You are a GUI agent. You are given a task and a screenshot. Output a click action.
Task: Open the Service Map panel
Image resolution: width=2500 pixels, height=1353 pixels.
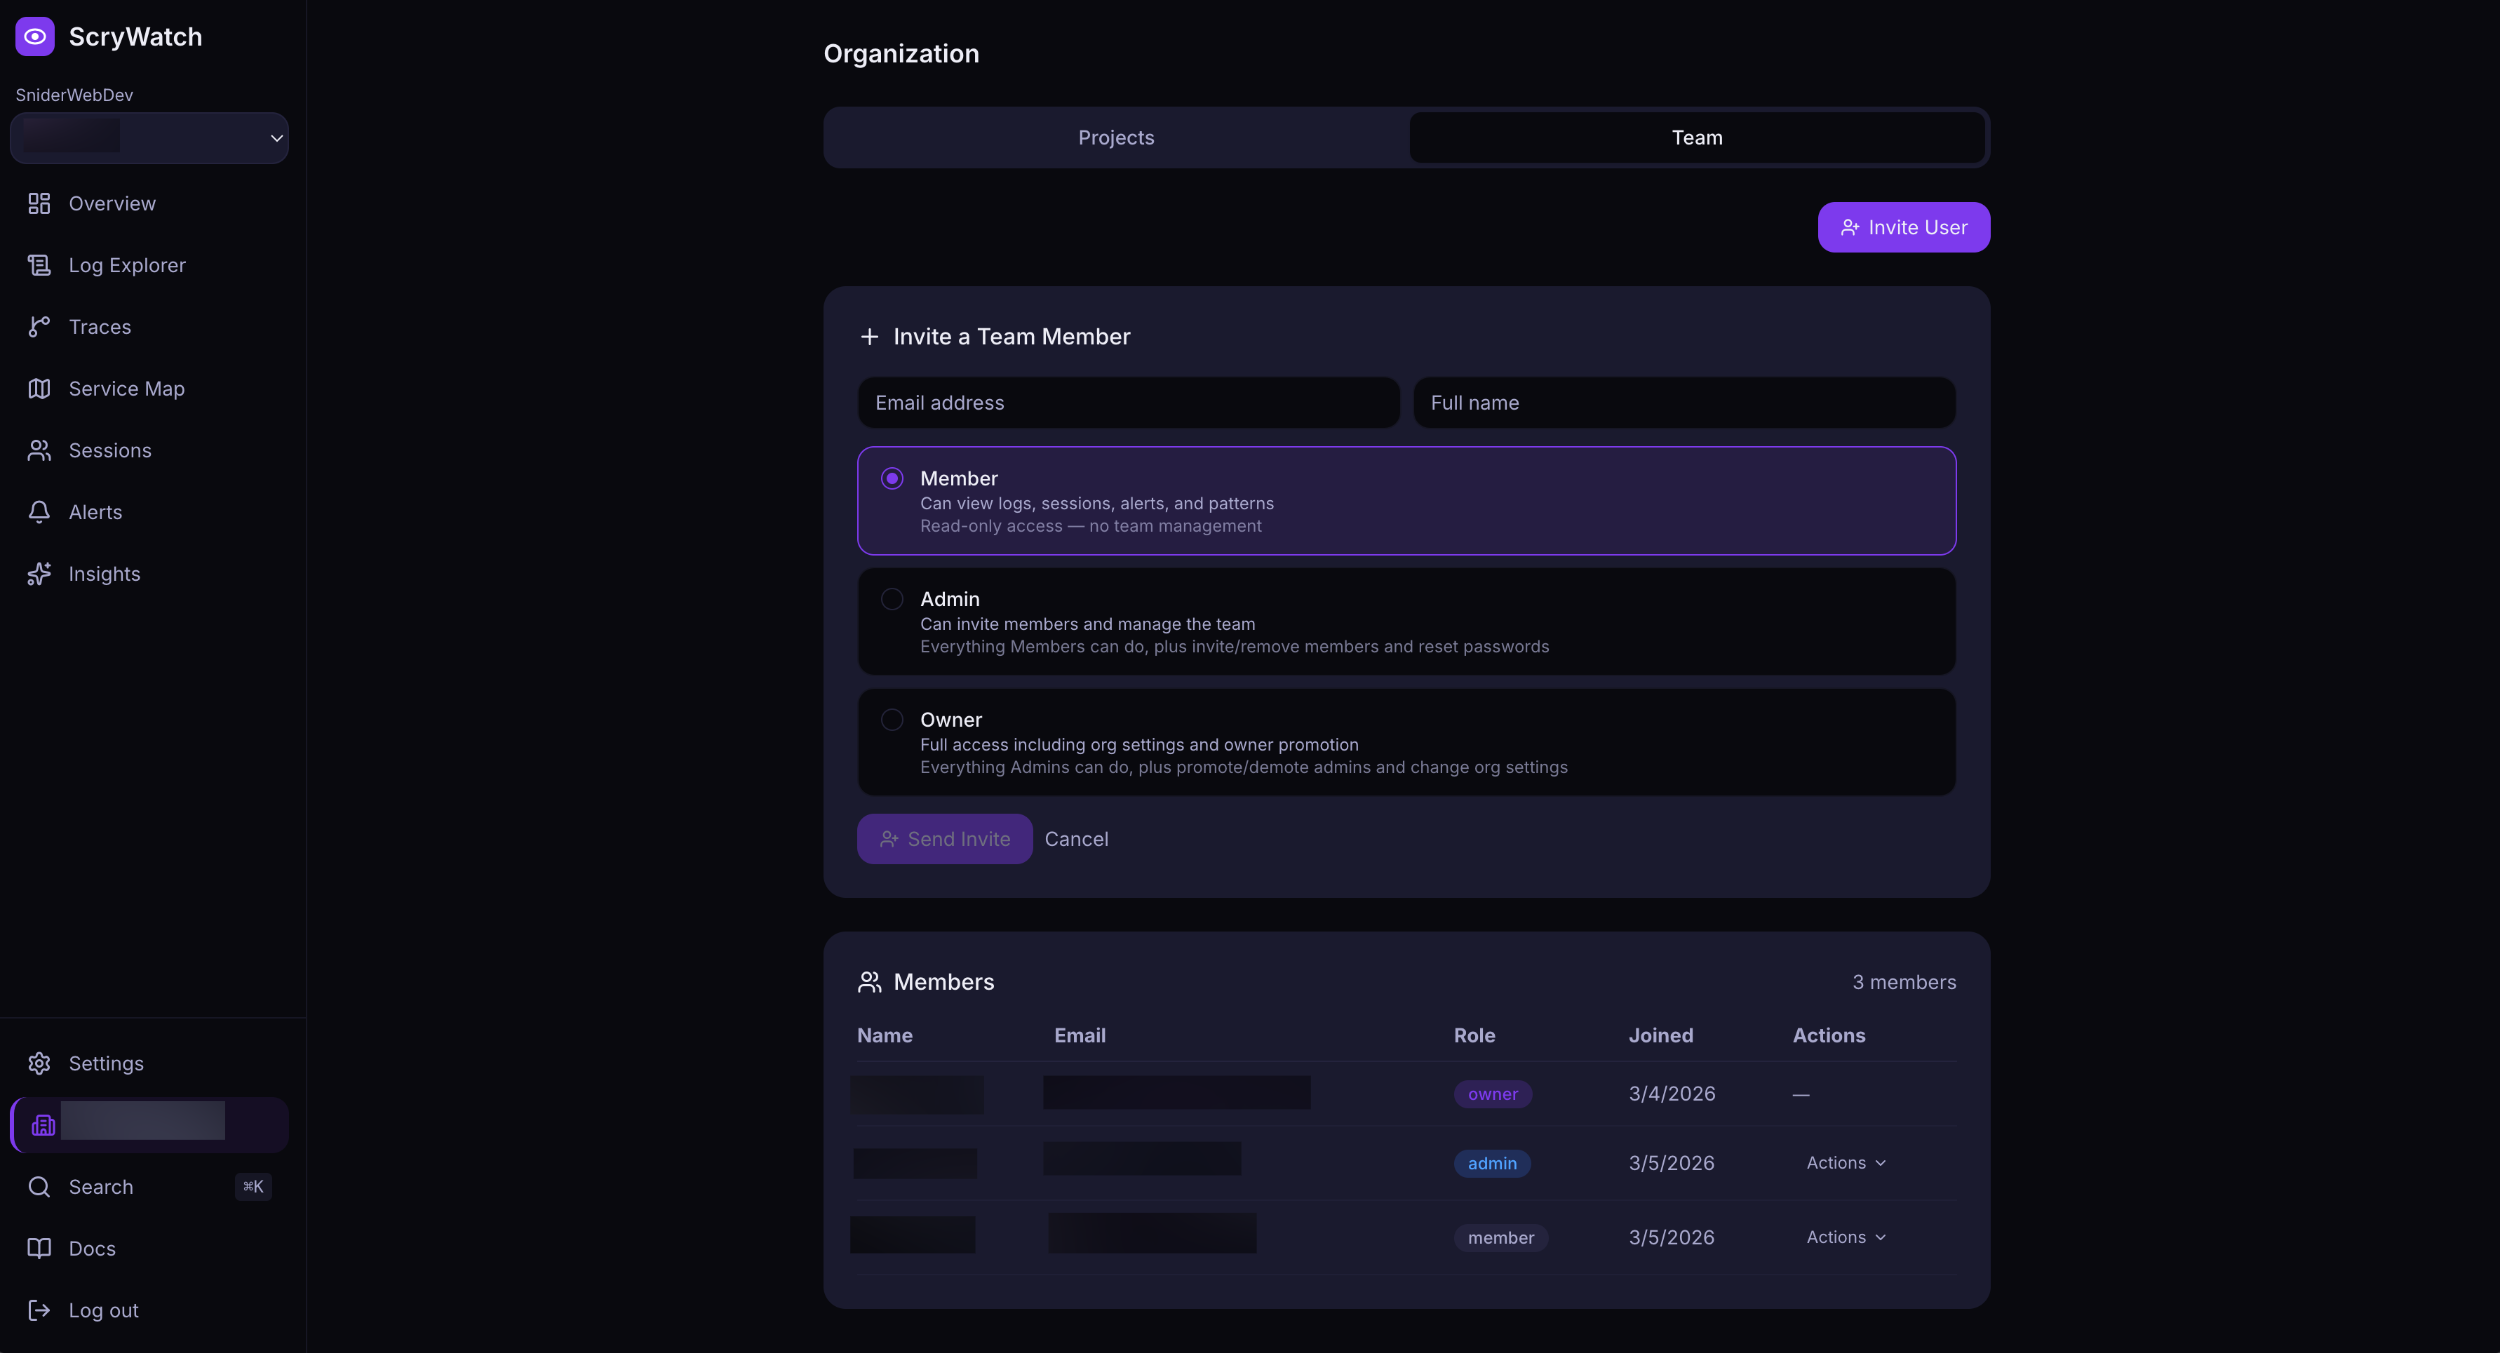40,388
